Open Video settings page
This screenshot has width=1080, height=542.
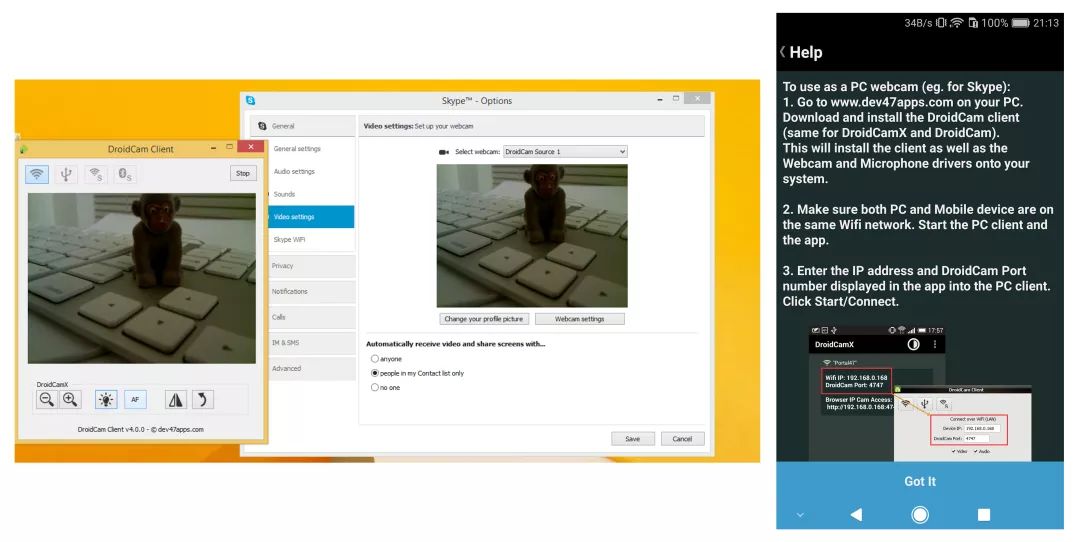click(311, 217)
